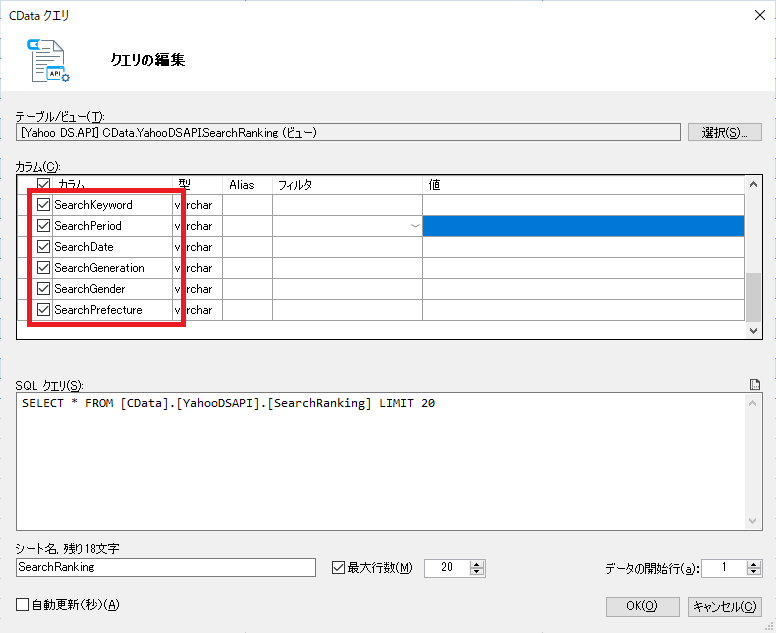The image size is (776, 633).
Task: Click the フィルタ column header
Action: [x=347, y=185]
